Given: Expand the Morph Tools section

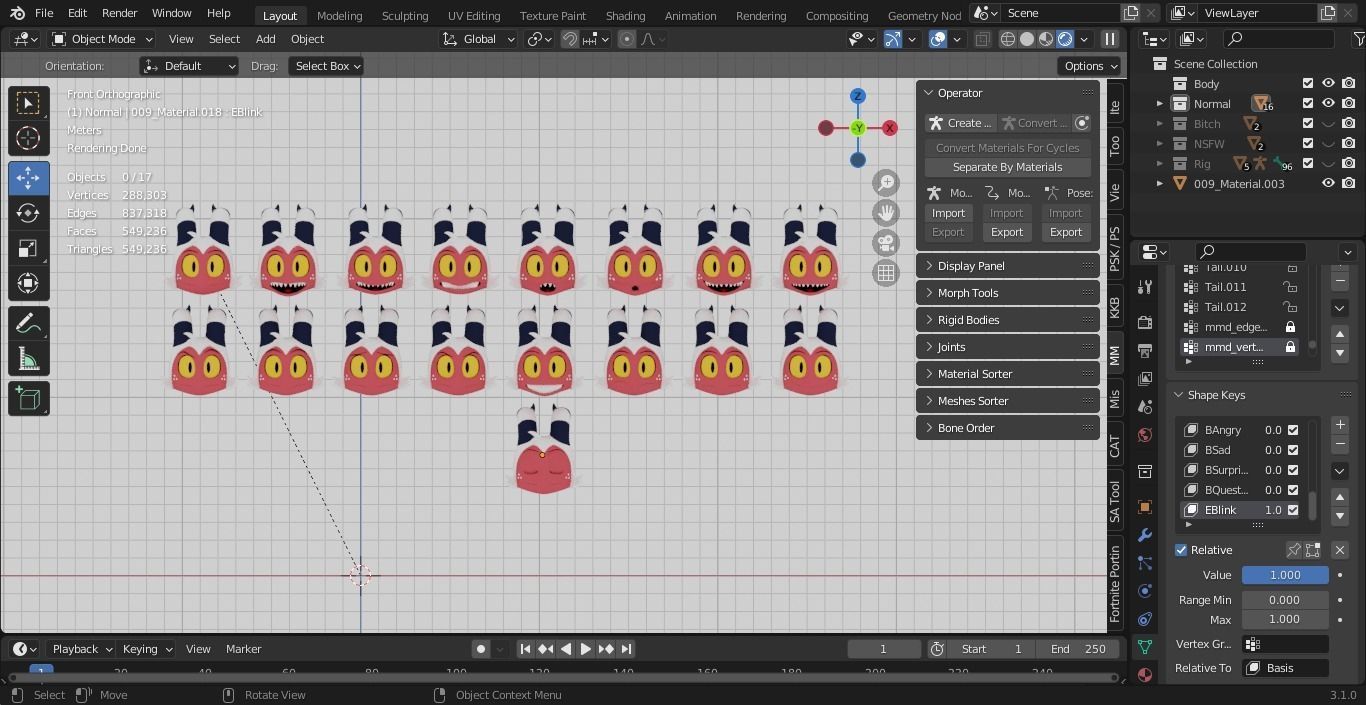Looking at the screenshot, I should click(1008, 293).
